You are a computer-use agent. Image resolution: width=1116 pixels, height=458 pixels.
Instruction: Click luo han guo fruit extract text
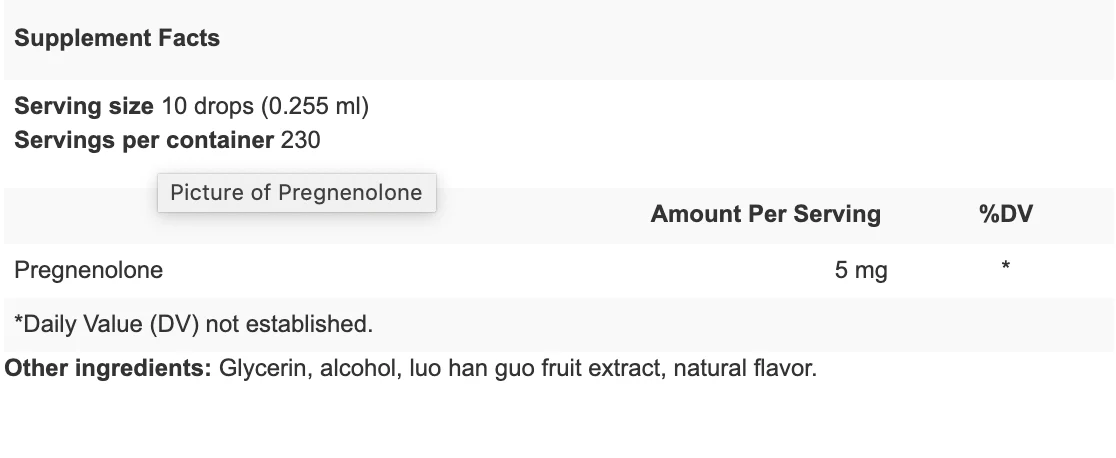(535, 368)
